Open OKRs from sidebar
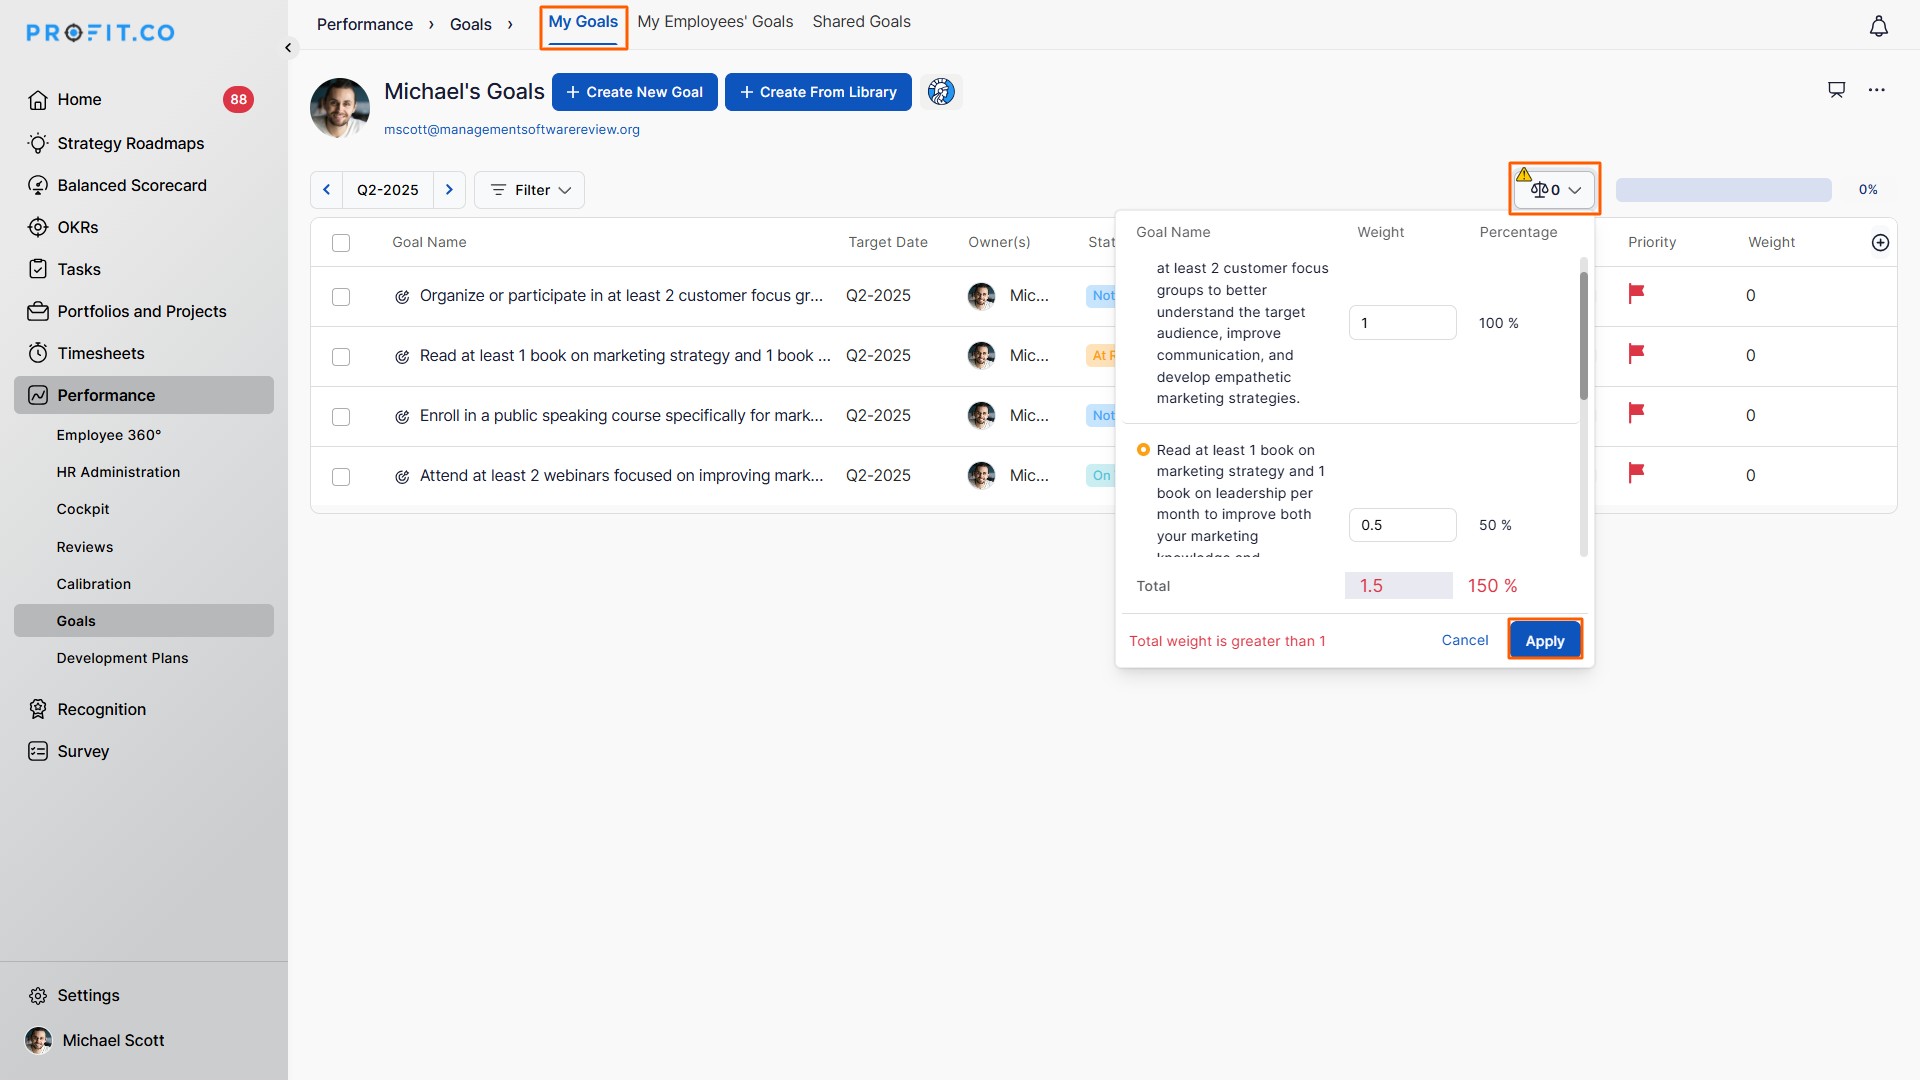Image resolution: width=1920 pixels, height=1080 pixels. point(77,227)
